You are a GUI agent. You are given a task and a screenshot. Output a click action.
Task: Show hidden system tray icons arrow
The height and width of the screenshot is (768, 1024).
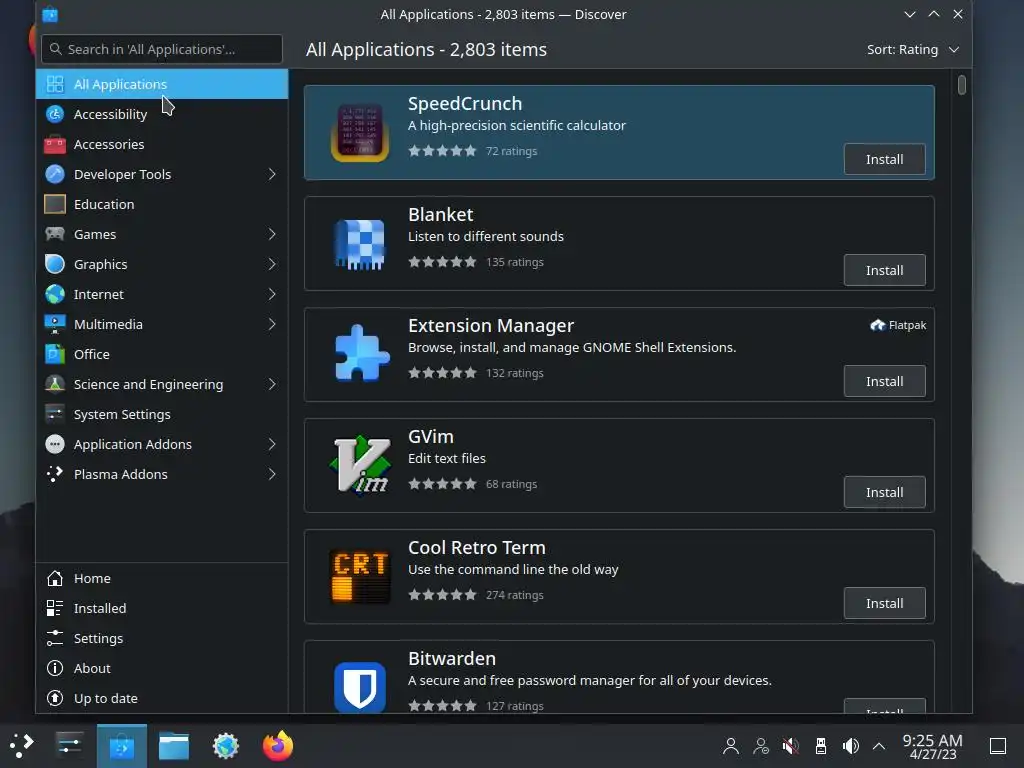(879, 746)
